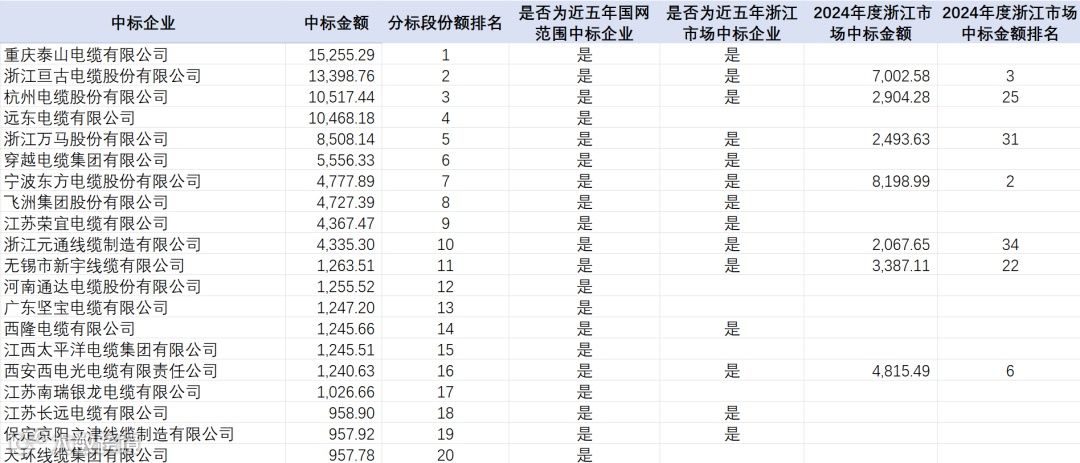
Task: Click the cell 浙江元通线缆制造有限公司
Action: pos(102,245)
